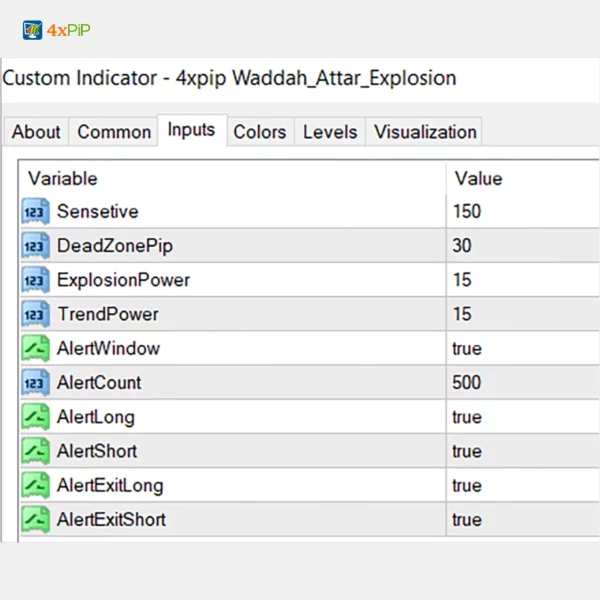Click the Variable column header

click(63, 179)
